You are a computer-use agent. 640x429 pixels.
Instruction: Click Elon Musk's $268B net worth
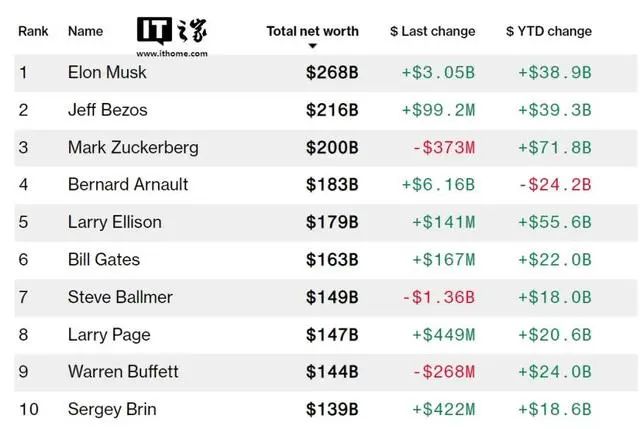[x=332, y=73]
